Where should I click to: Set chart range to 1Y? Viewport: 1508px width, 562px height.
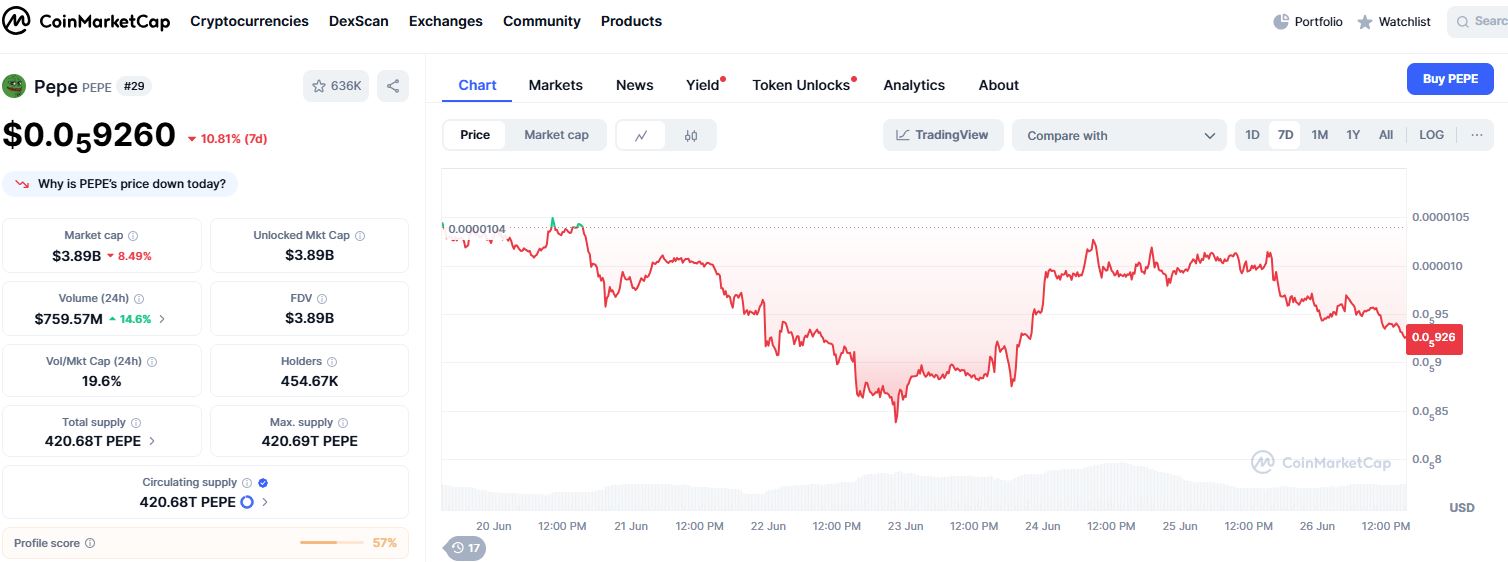click(x=1353, y=135)
